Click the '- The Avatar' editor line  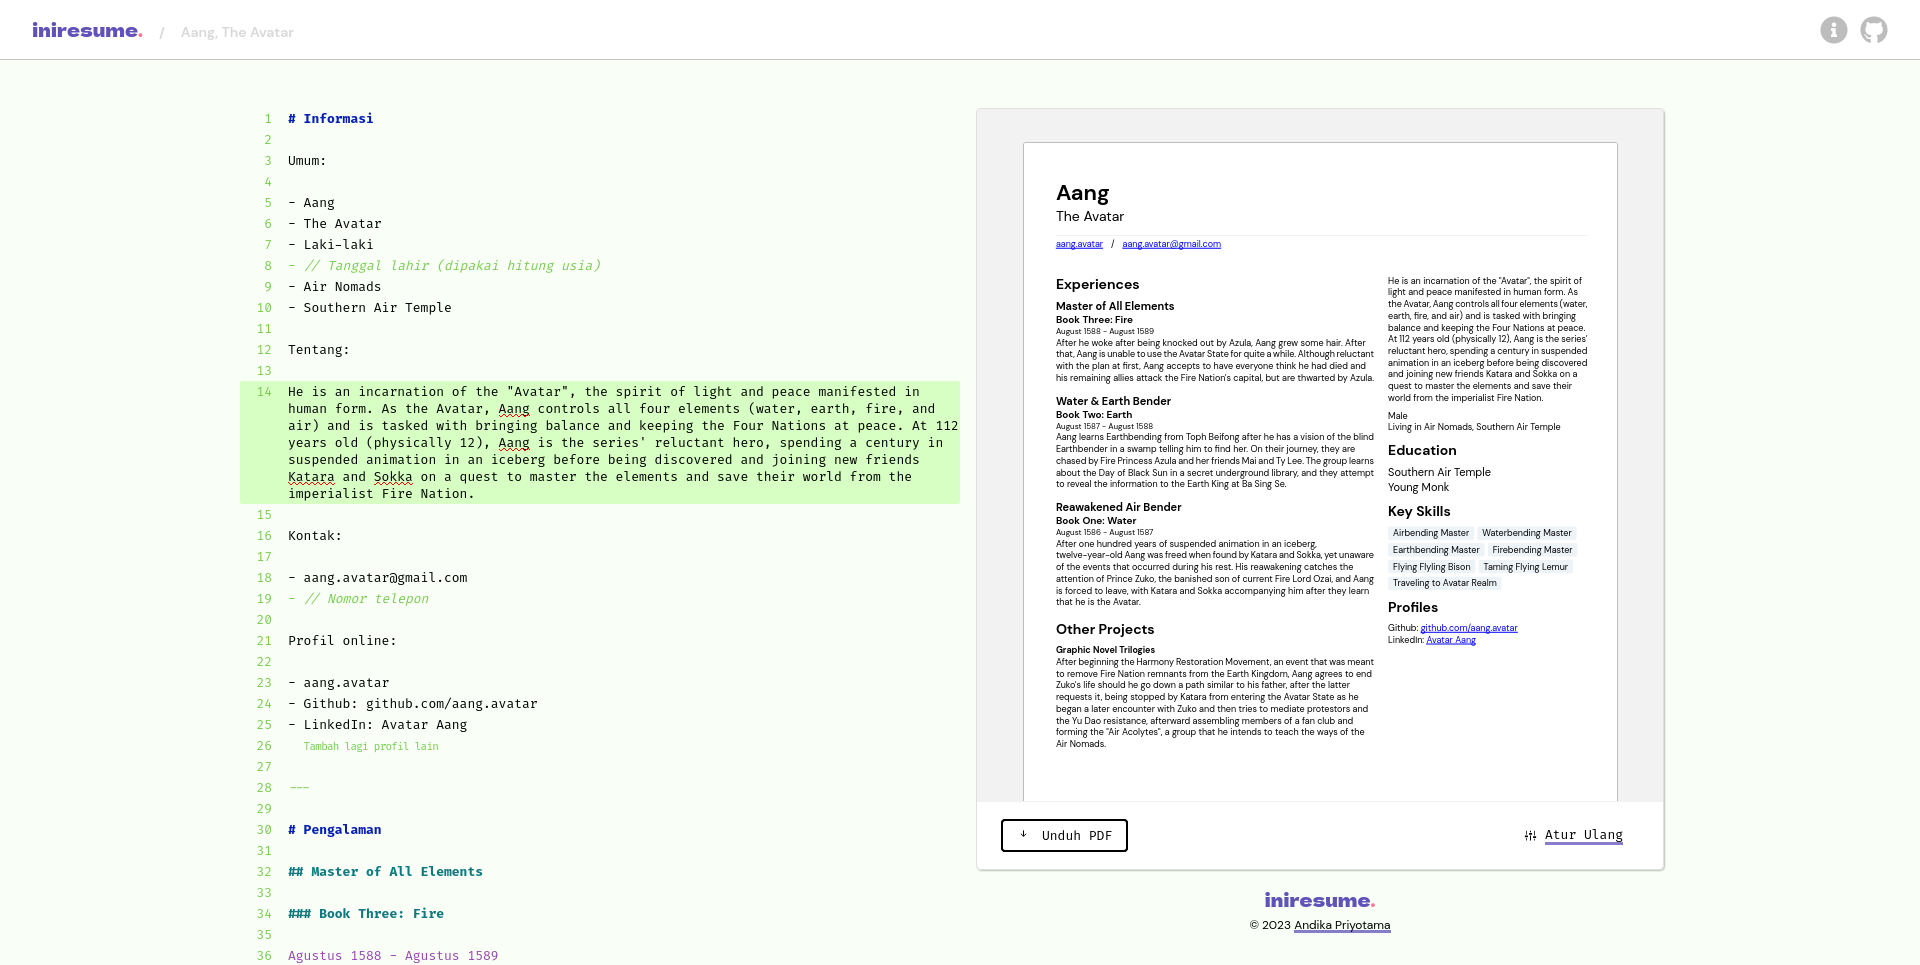[x=334, y=224]
